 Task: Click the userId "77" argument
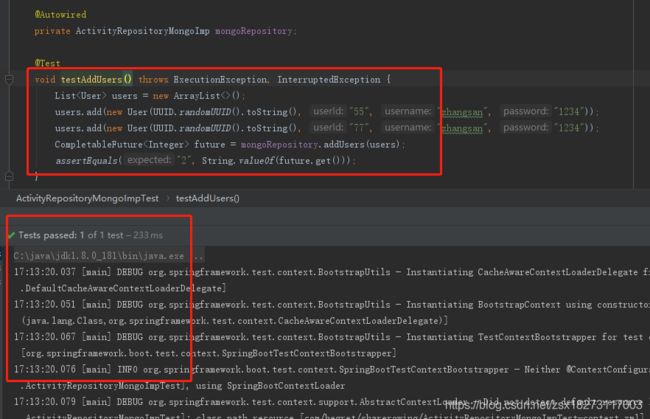pos(360,128)
